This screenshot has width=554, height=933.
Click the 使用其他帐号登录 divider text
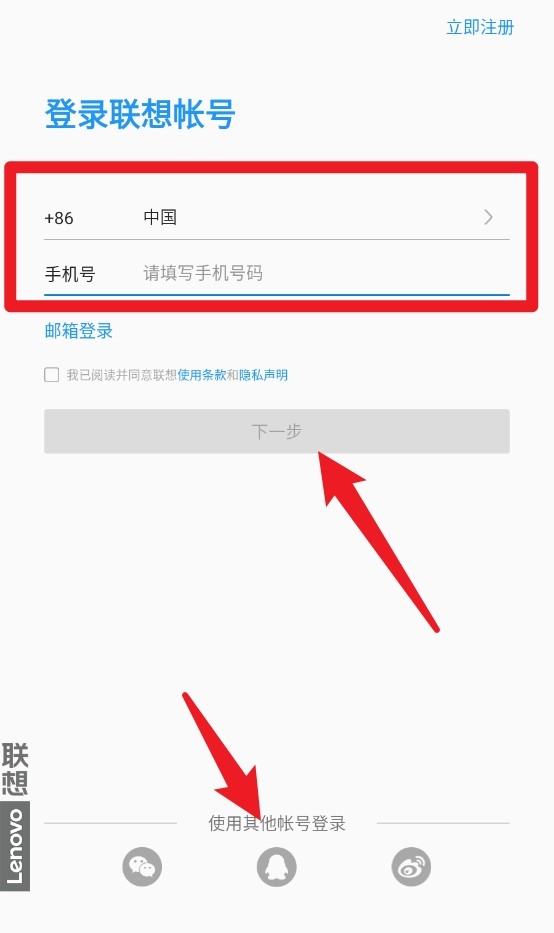click(277, 824)
